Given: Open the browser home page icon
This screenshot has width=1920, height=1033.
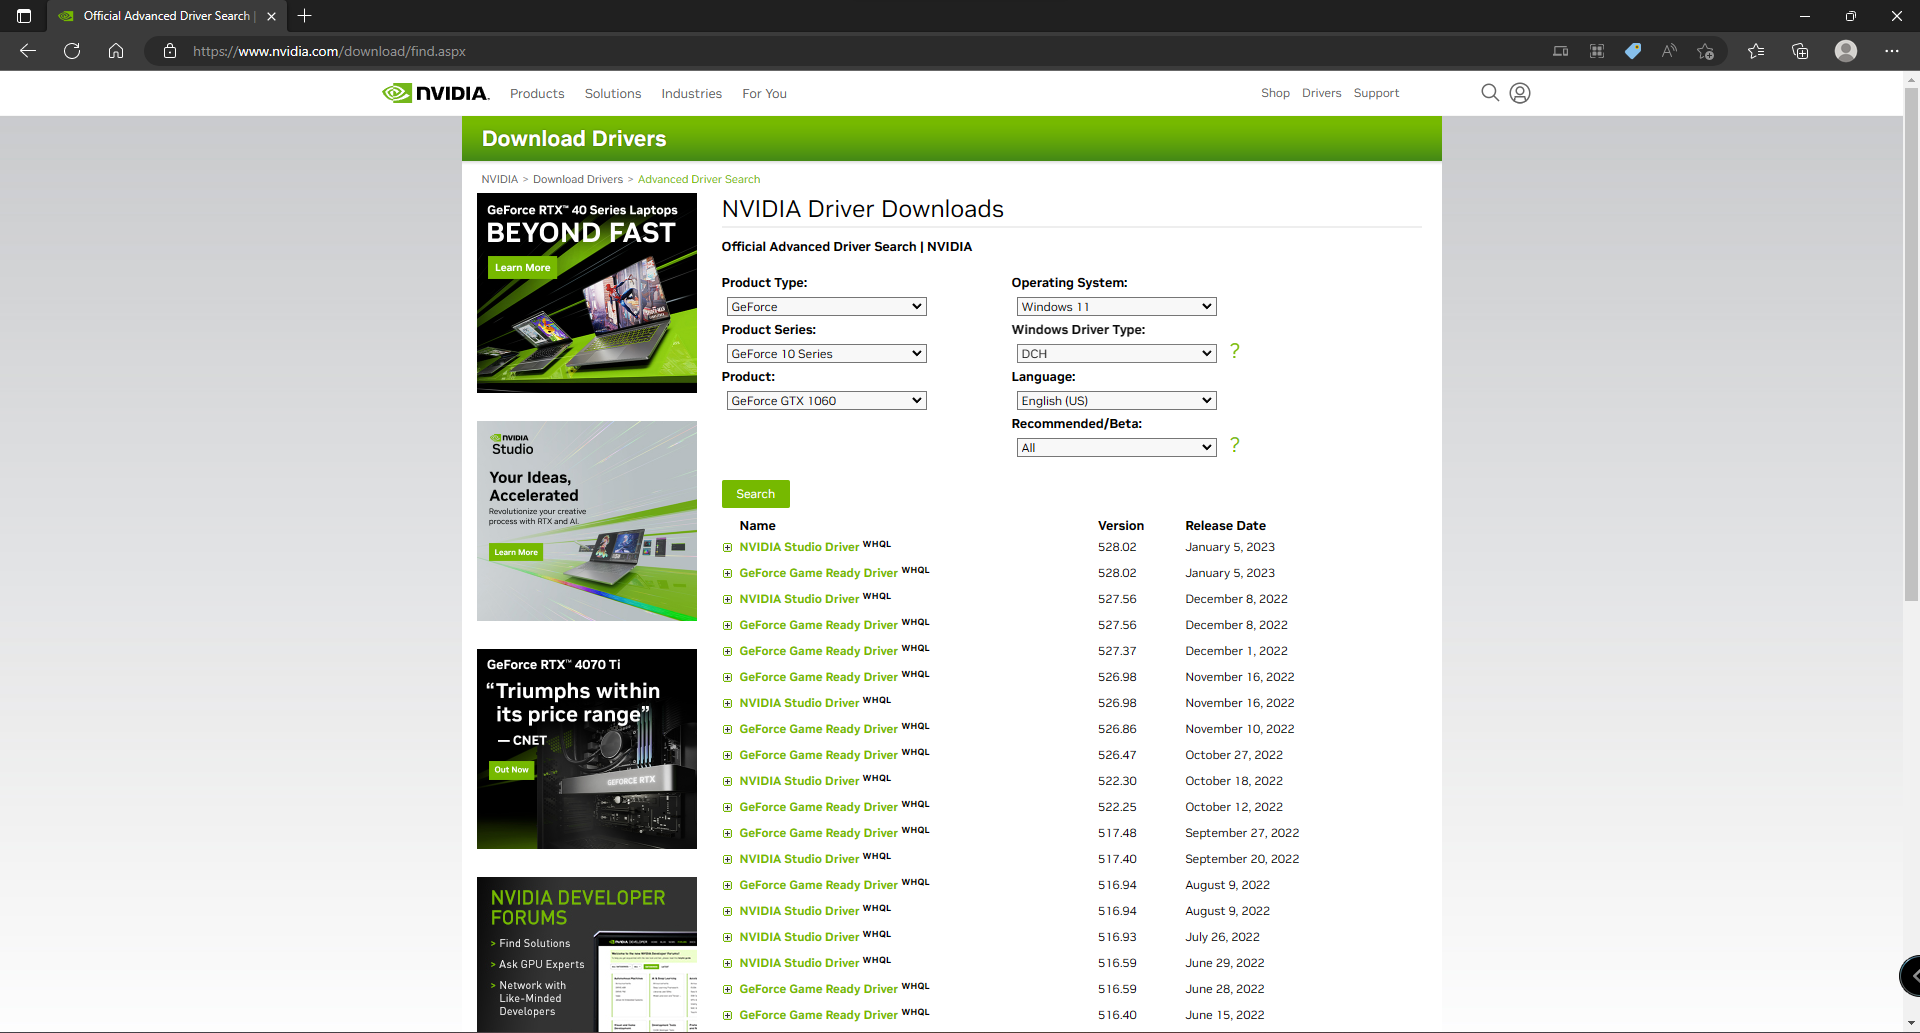Looking at the screenshot, I should 116,51.
